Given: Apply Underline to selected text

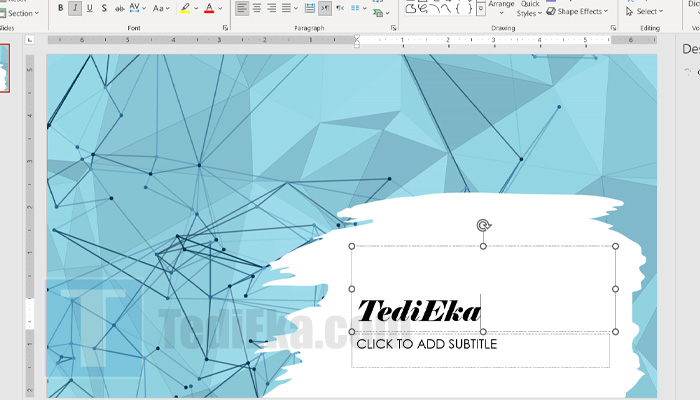Looking at the screenshot, I should [90, 8].
